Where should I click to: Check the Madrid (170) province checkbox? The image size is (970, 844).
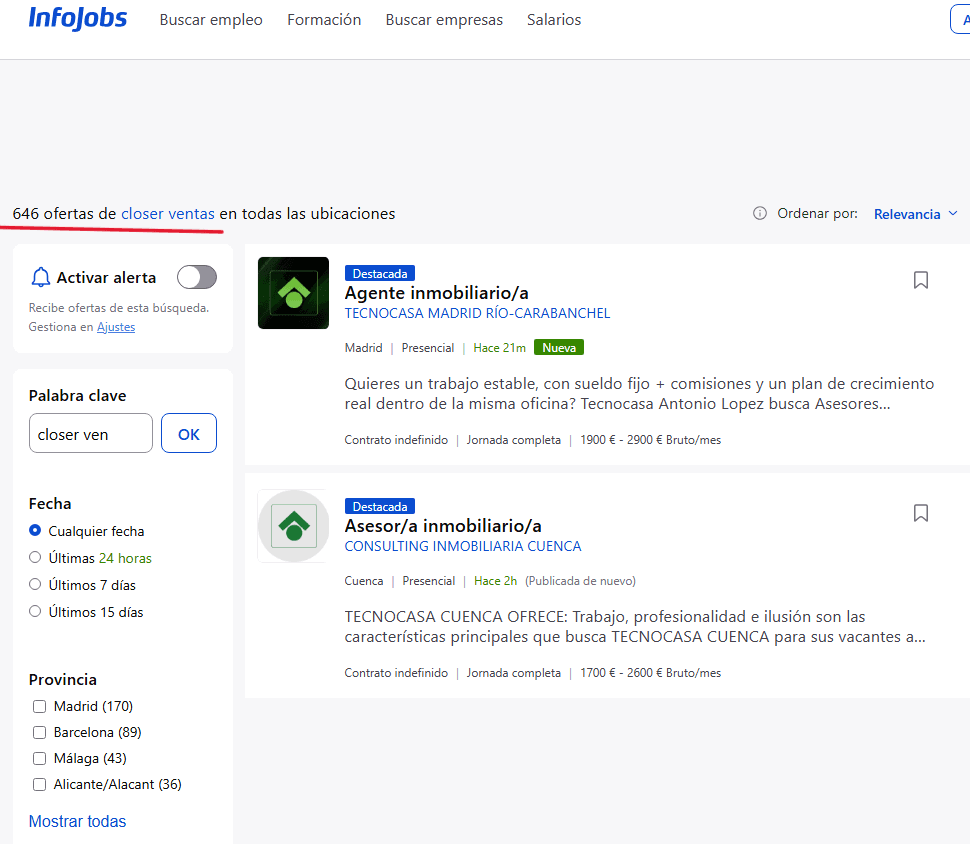click(40, 706)
